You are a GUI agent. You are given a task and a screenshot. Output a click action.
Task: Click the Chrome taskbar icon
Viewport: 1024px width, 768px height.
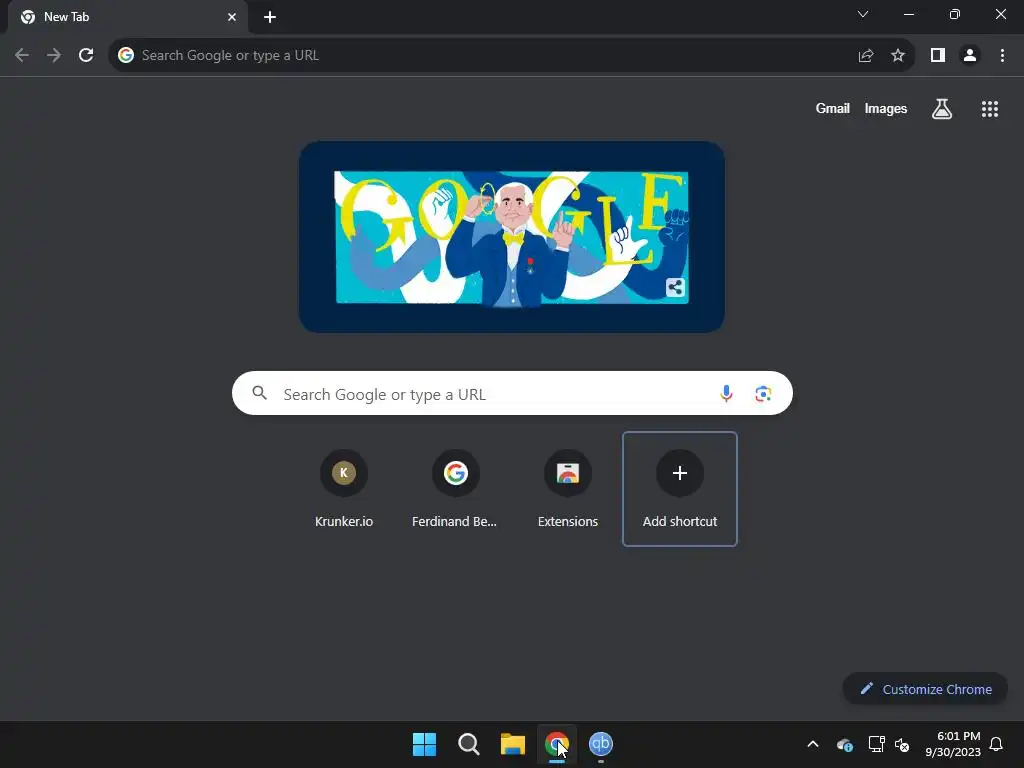click(556, 744)
